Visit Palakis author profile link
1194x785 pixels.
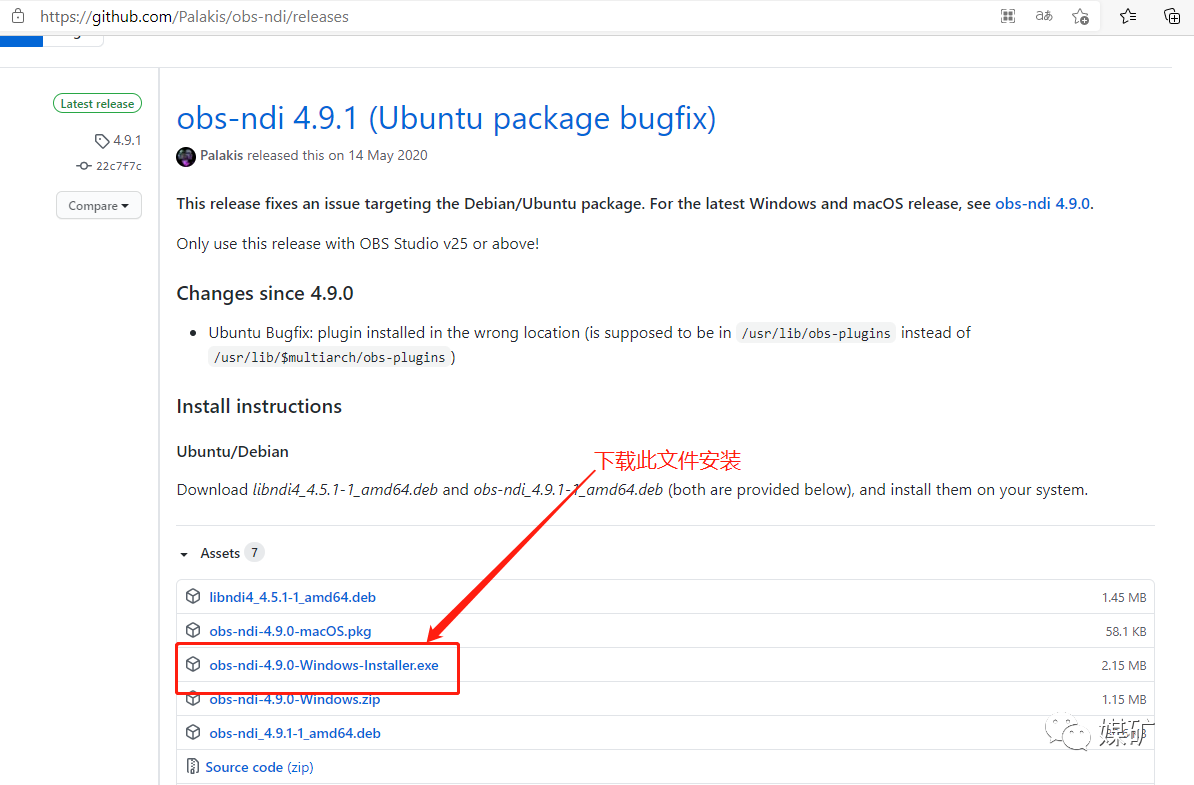click(x=221, y=155)
